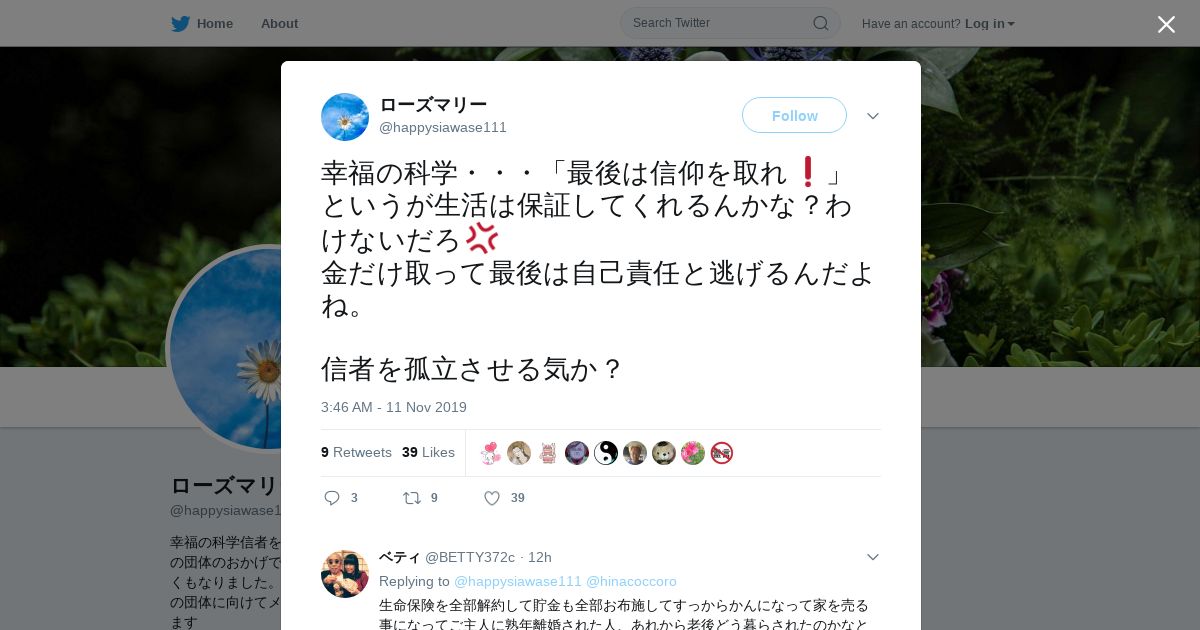Like the tweet with heart icon
Viewport: 1200px width, 630px height.
pos(492,498)
